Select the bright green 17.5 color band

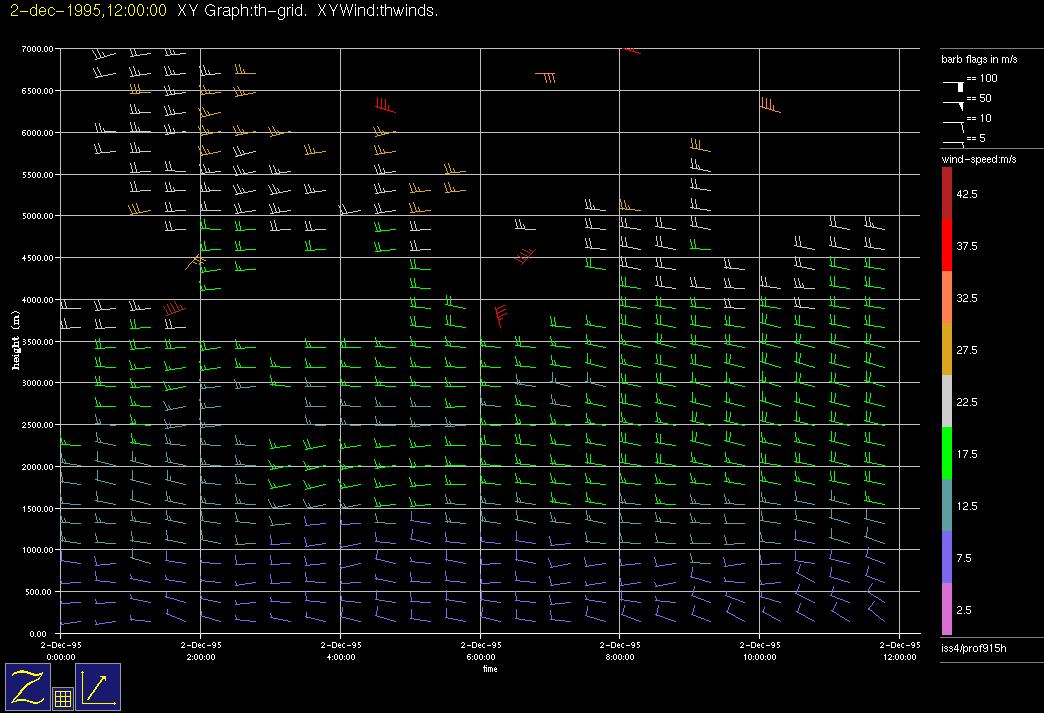point(947,454)
